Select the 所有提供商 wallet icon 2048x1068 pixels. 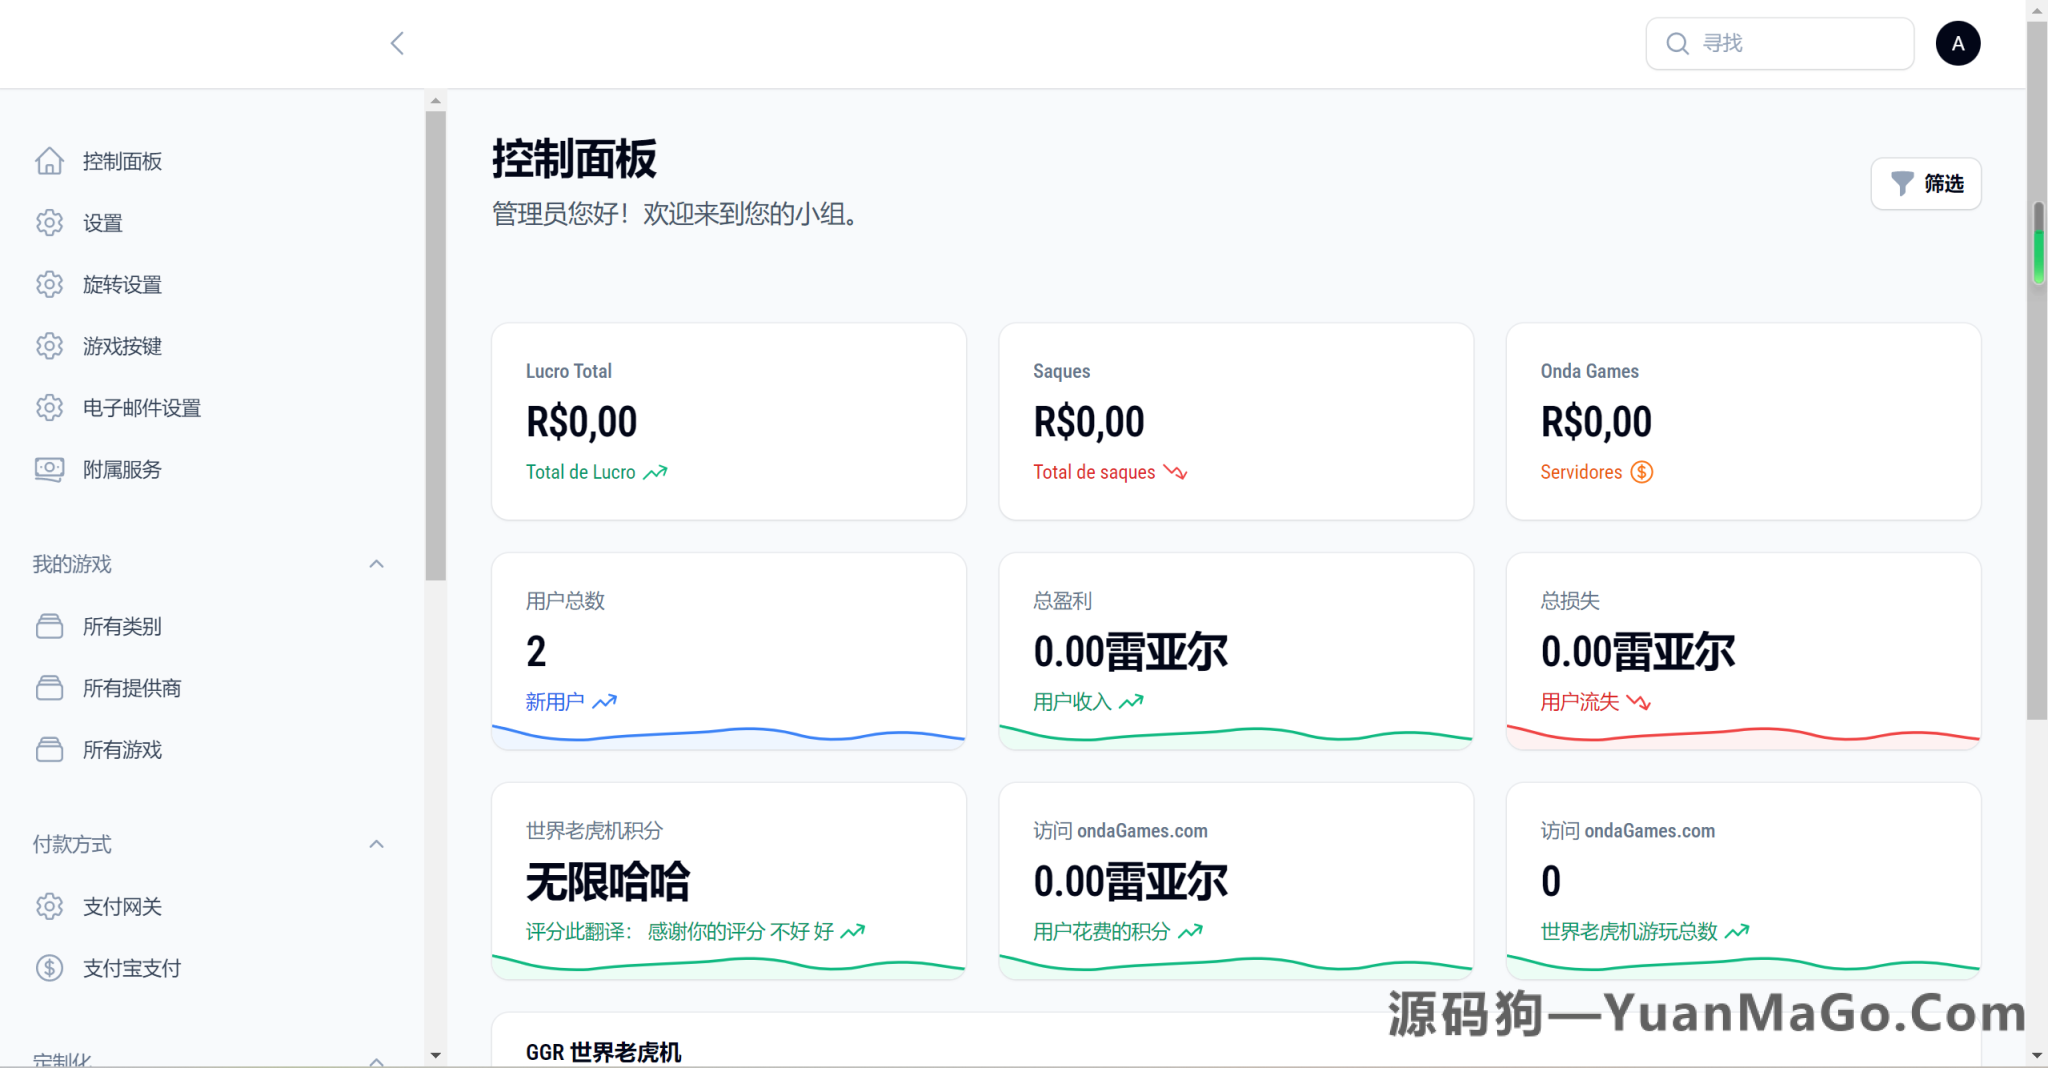click(49, 688)
